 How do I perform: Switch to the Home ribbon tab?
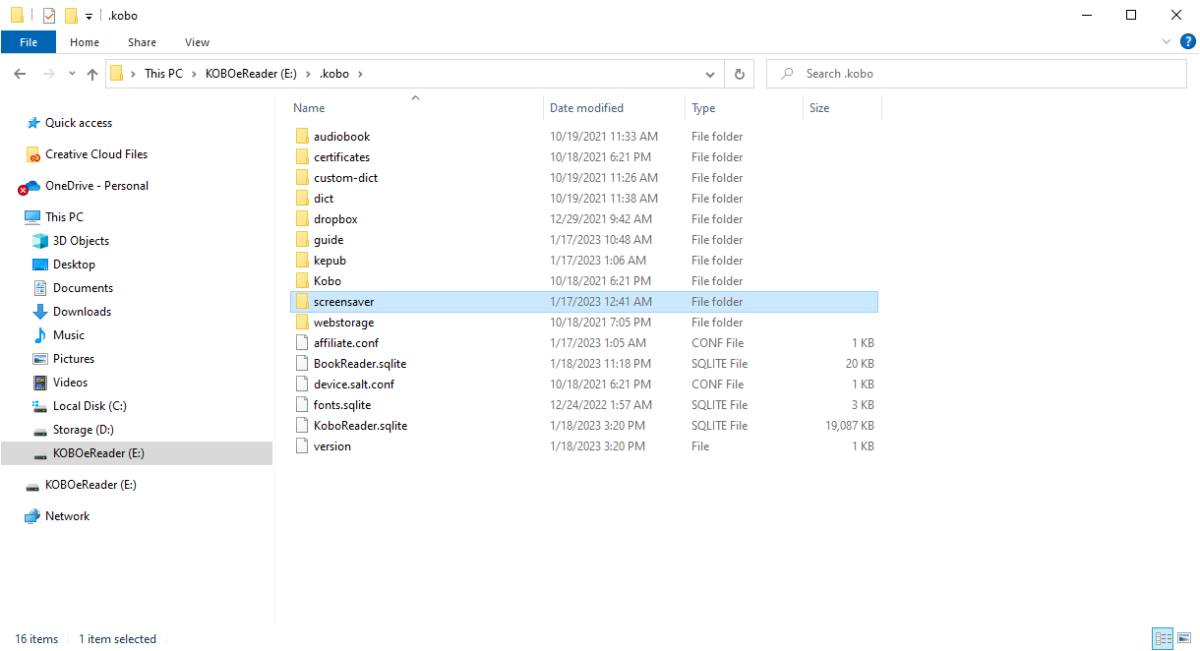[x=84, y=42]
